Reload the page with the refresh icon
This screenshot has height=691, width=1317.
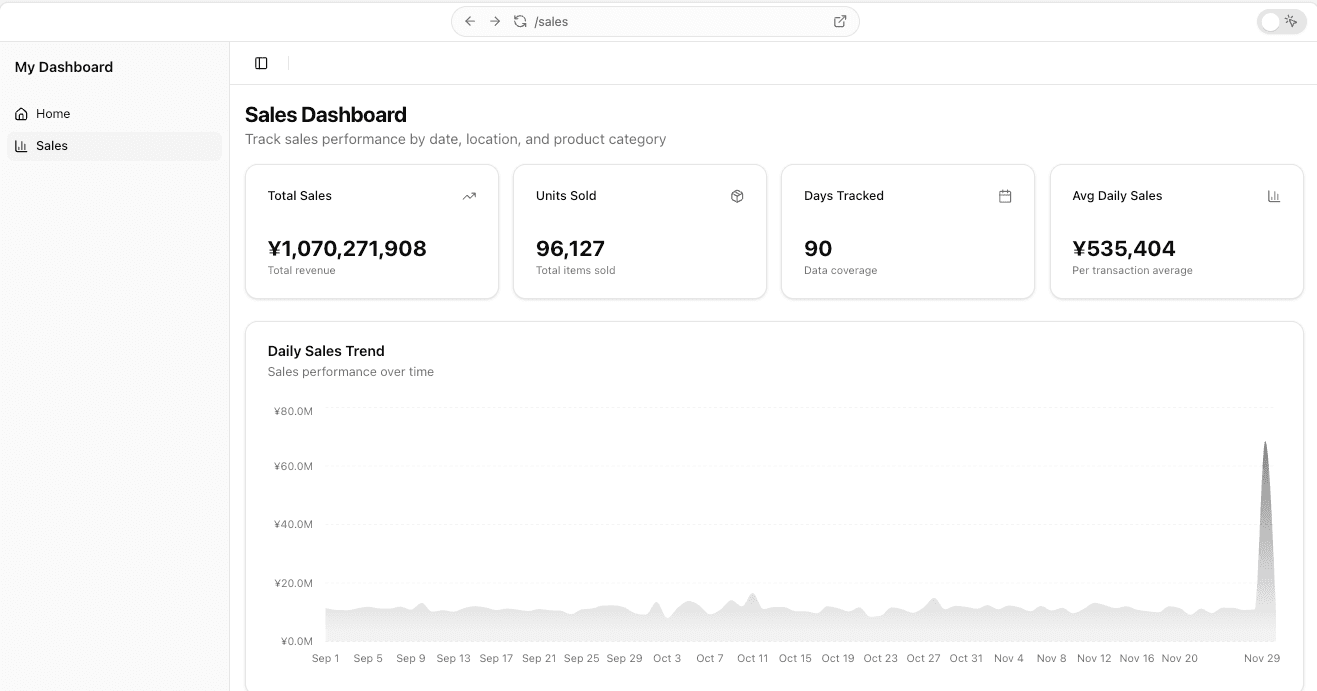[x=519, y=20]
